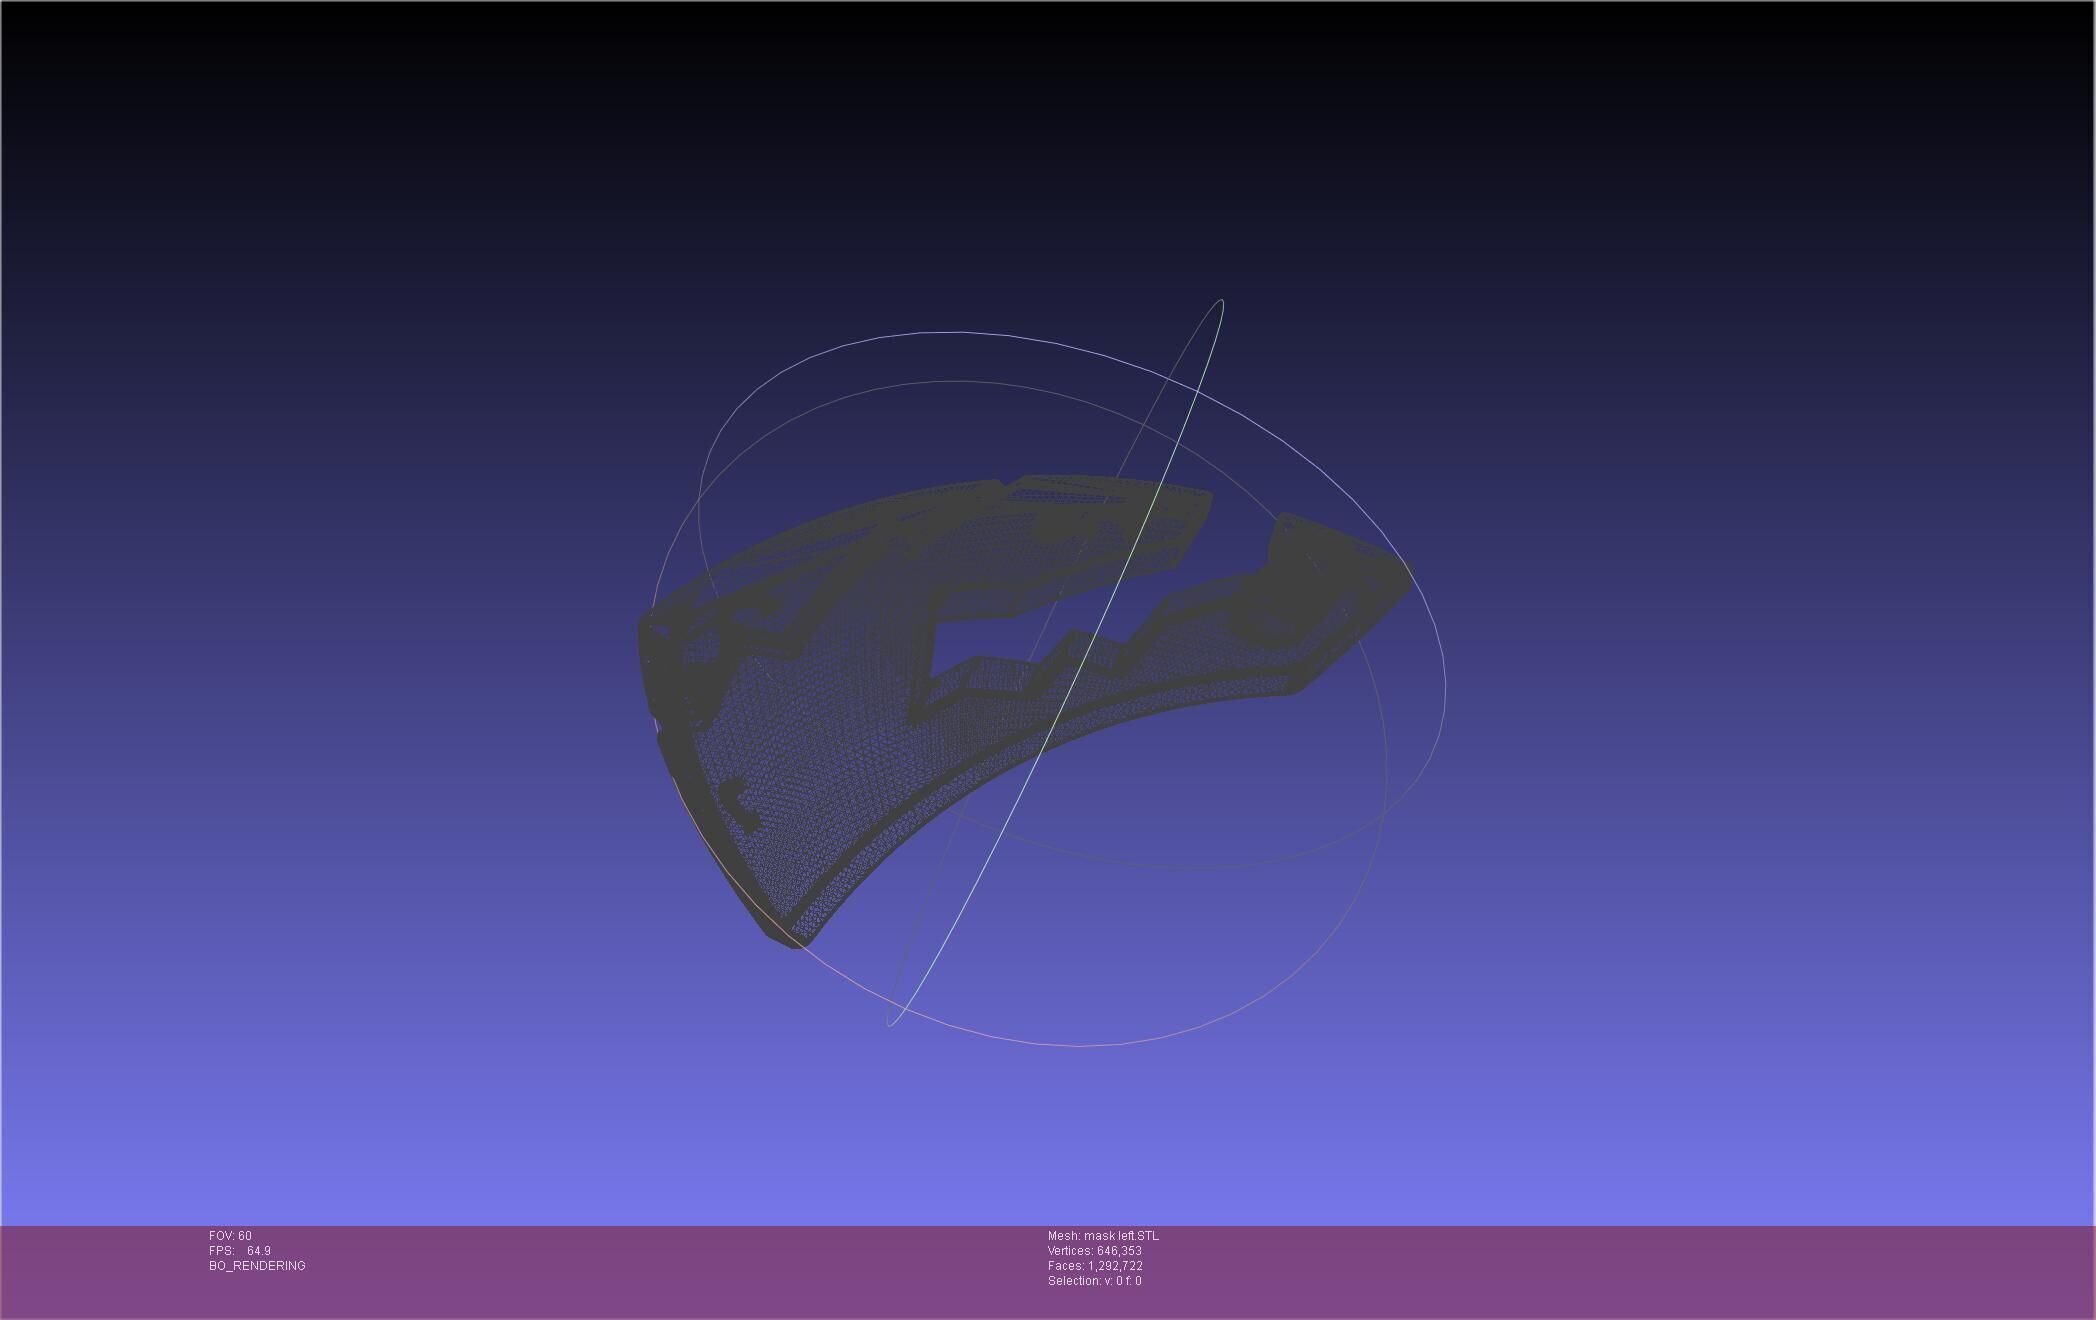Click the bottom tip of the mask wireframe

tap(796, 941)
